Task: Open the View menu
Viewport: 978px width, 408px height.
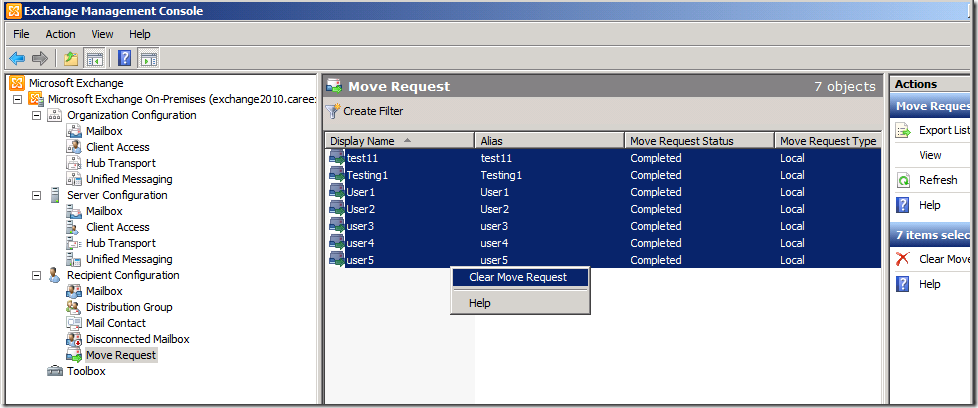Action: click(102, 34)
